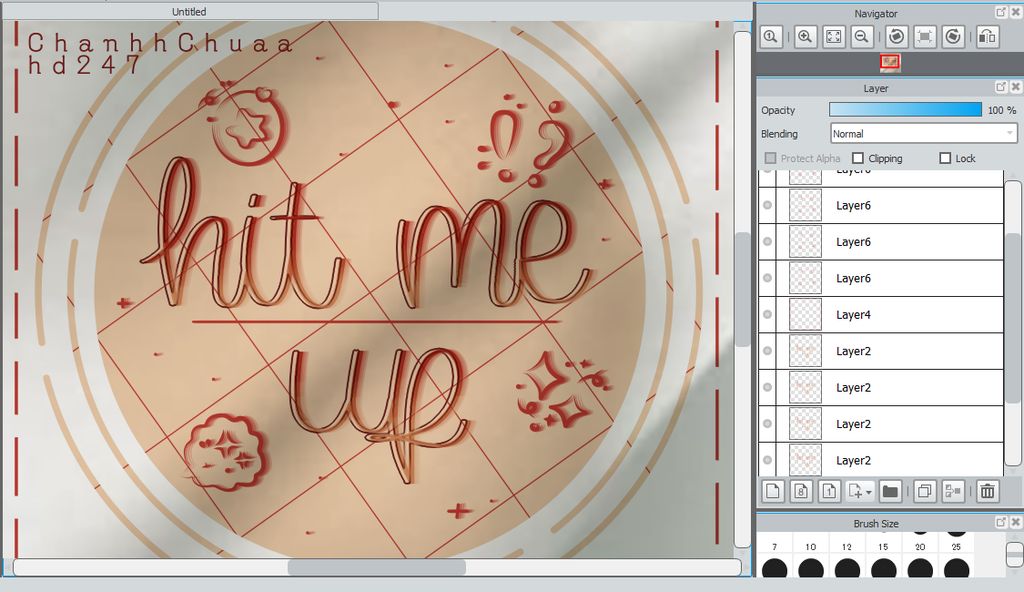Viewport: 1024px width, 592px height.
Task: Click the Layer4 thumbnail
Action: pyautogui.click(x=805, y=314)
